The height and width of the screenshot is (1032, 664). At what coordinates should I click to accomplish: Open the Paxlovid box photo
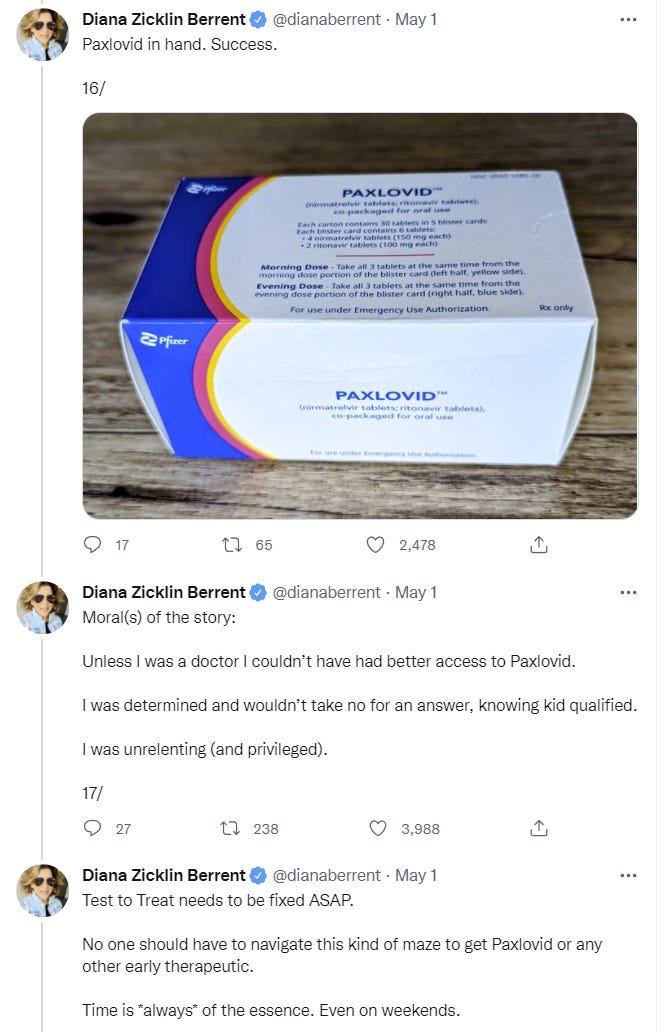click(x=359, y=316)
